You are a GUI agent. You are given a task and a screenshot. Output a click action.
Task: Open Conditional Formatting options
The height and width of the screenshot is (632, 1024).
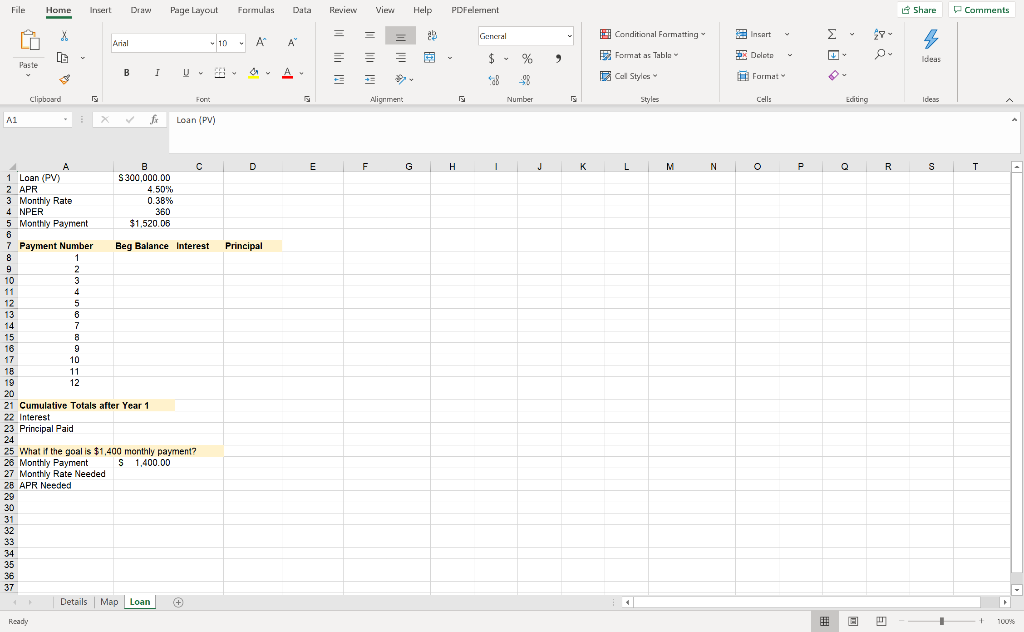point(653,33)
